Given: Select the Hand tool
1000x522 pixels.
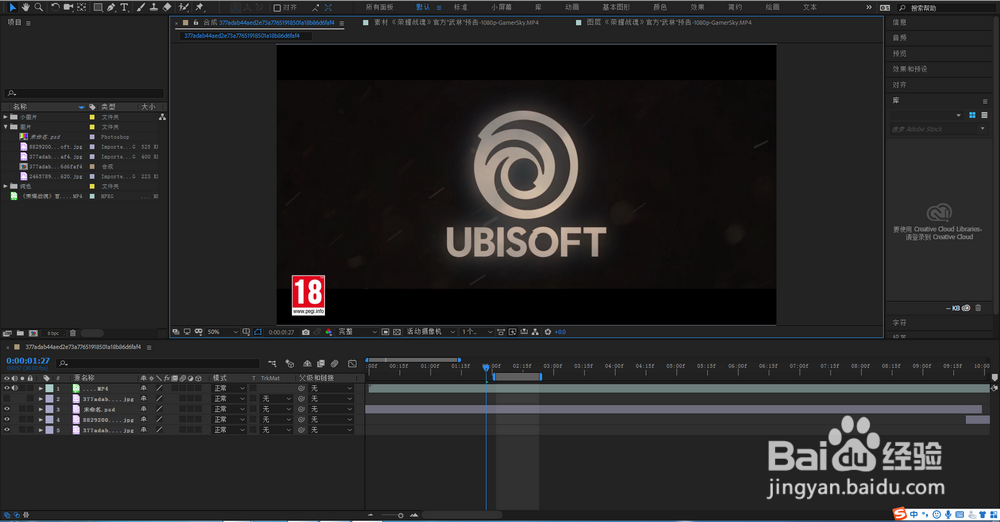Looking at the screenshot, I should coord(26,7).
